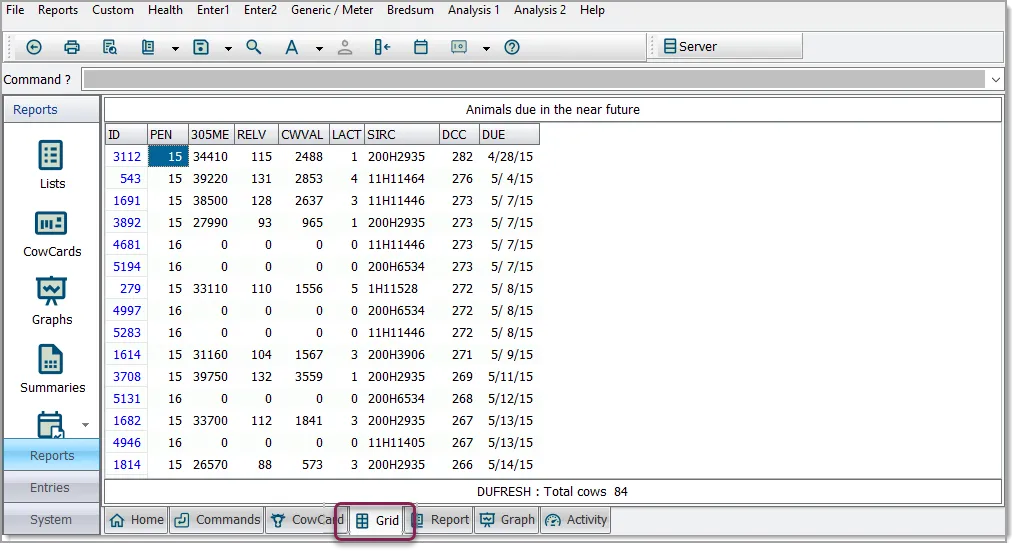The width and height of the screenshot is (1017, 553).
Task: Click the magnifying glass search icon
Action: [254, 47]
